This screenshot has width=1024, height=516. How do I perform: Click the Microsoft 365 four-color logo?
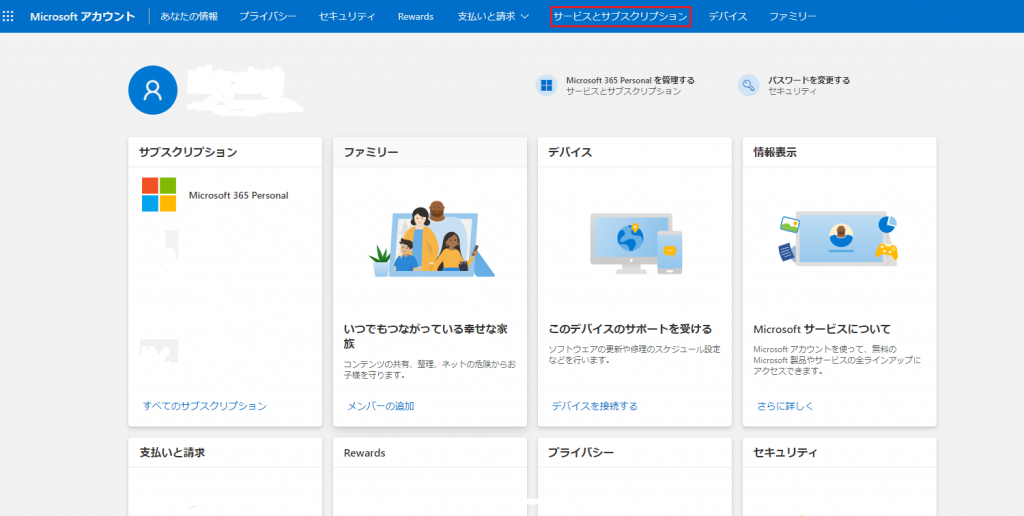[x=159, y=195]
